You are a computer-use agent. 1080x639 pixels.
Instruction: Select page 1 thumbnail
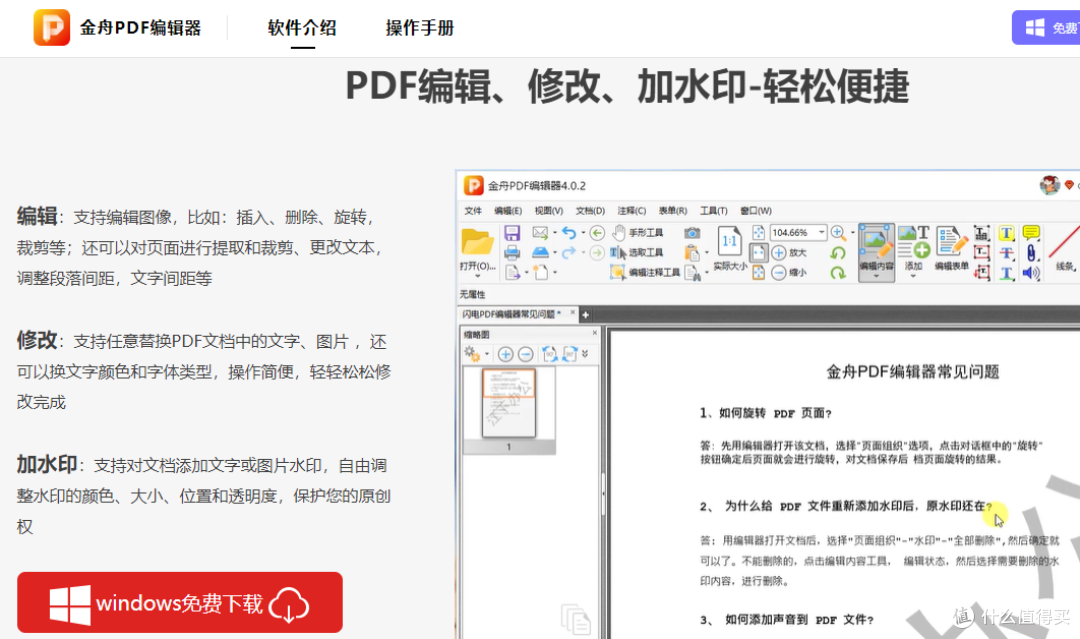click(509, 404)
